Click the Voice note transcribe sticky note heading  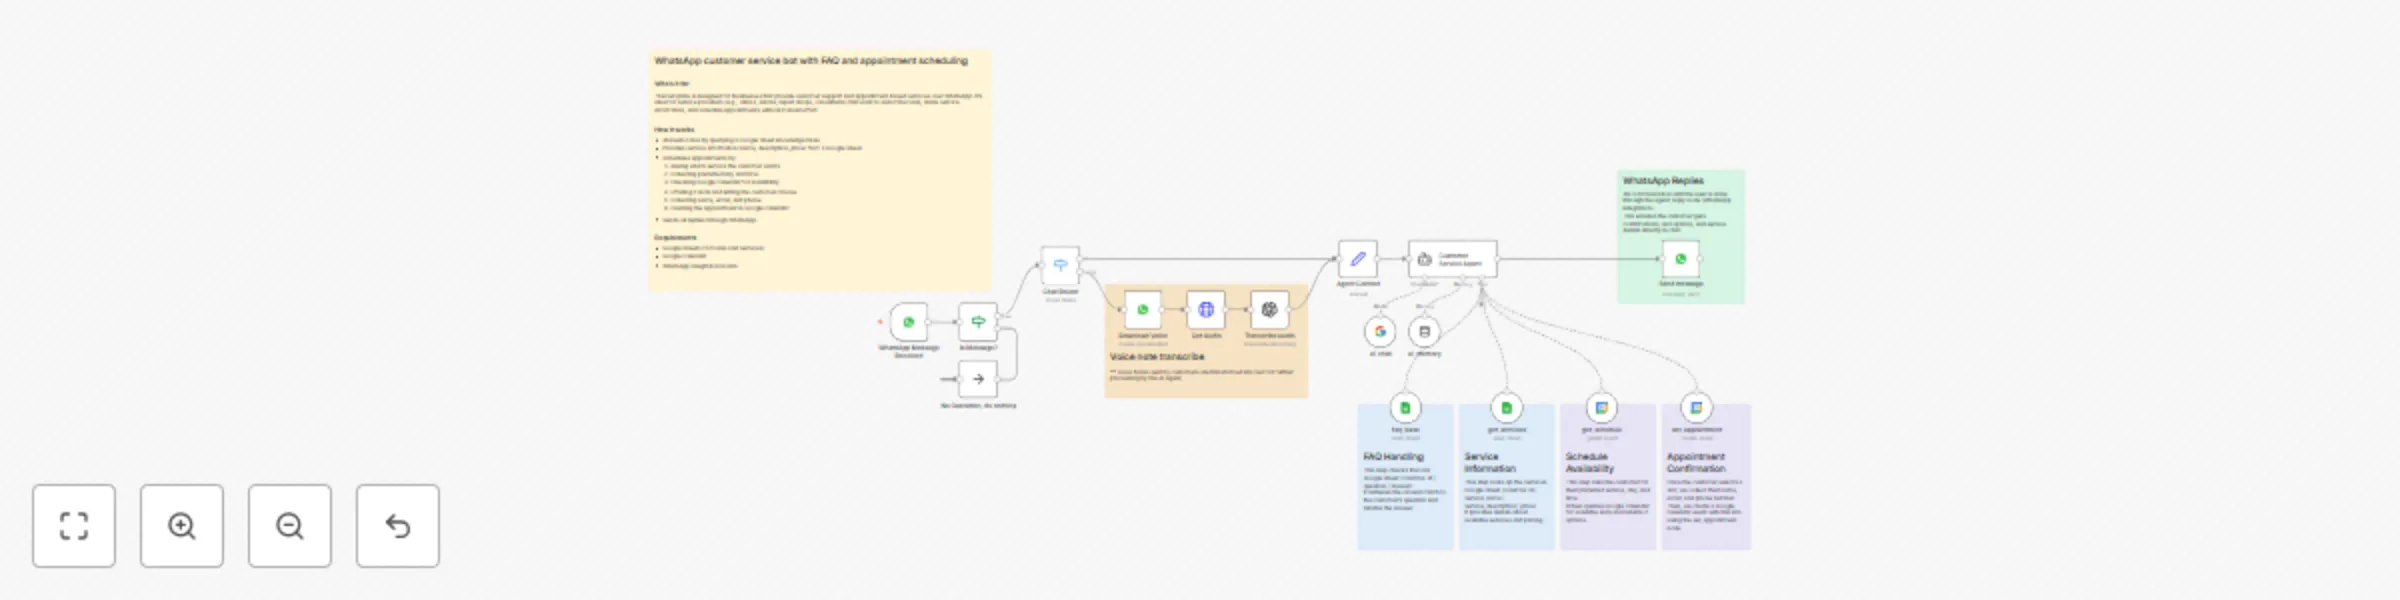[x=1157, y=357]
